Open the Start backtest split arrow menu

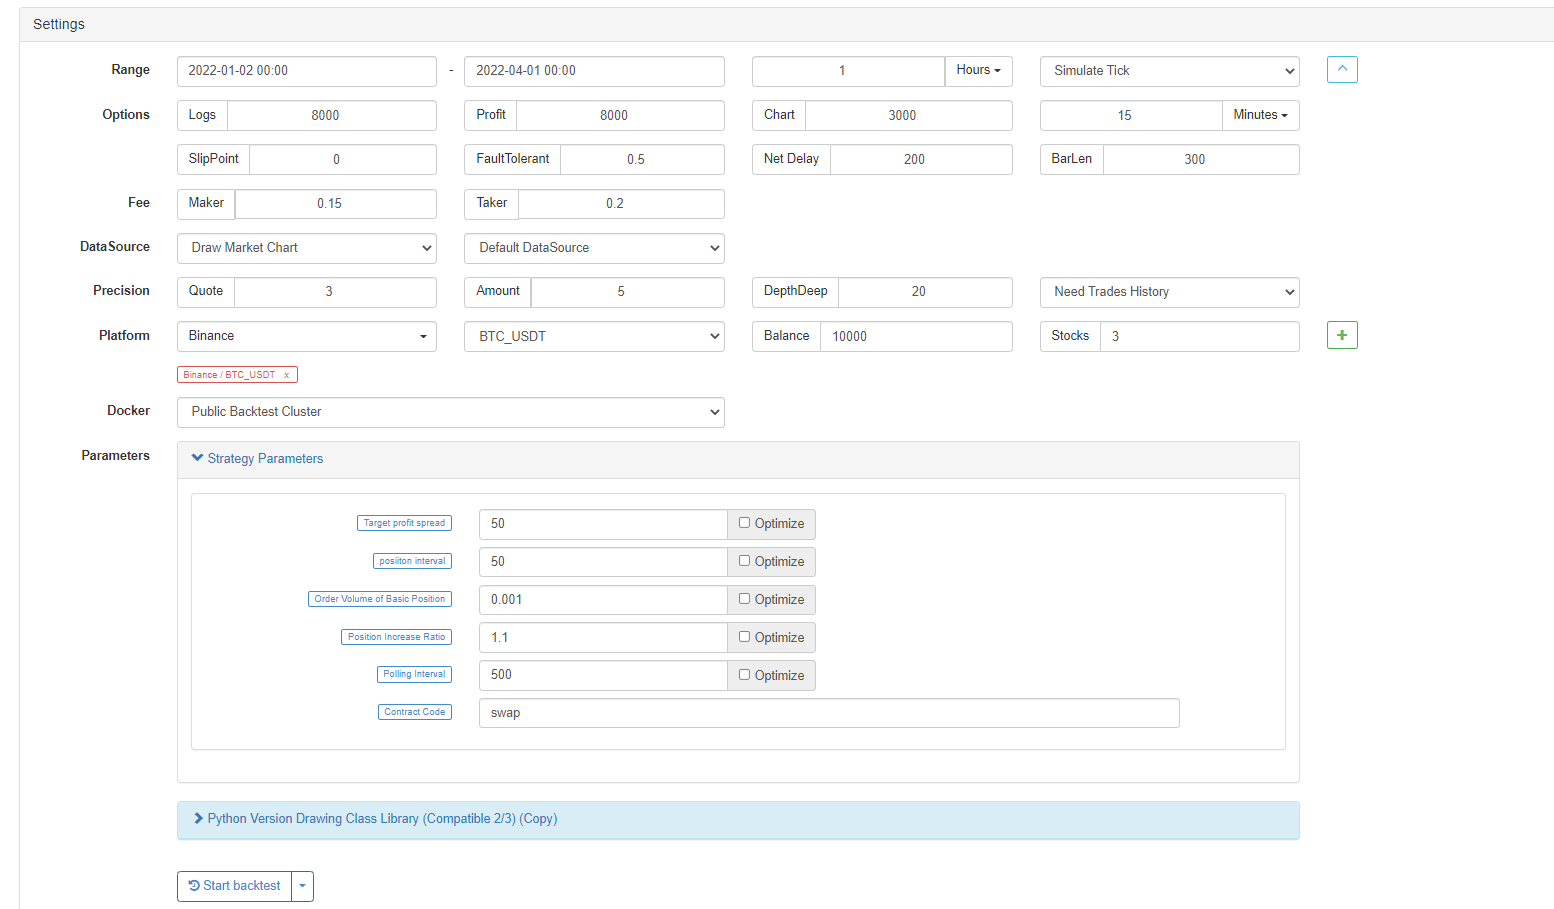(x=302, y=886)
